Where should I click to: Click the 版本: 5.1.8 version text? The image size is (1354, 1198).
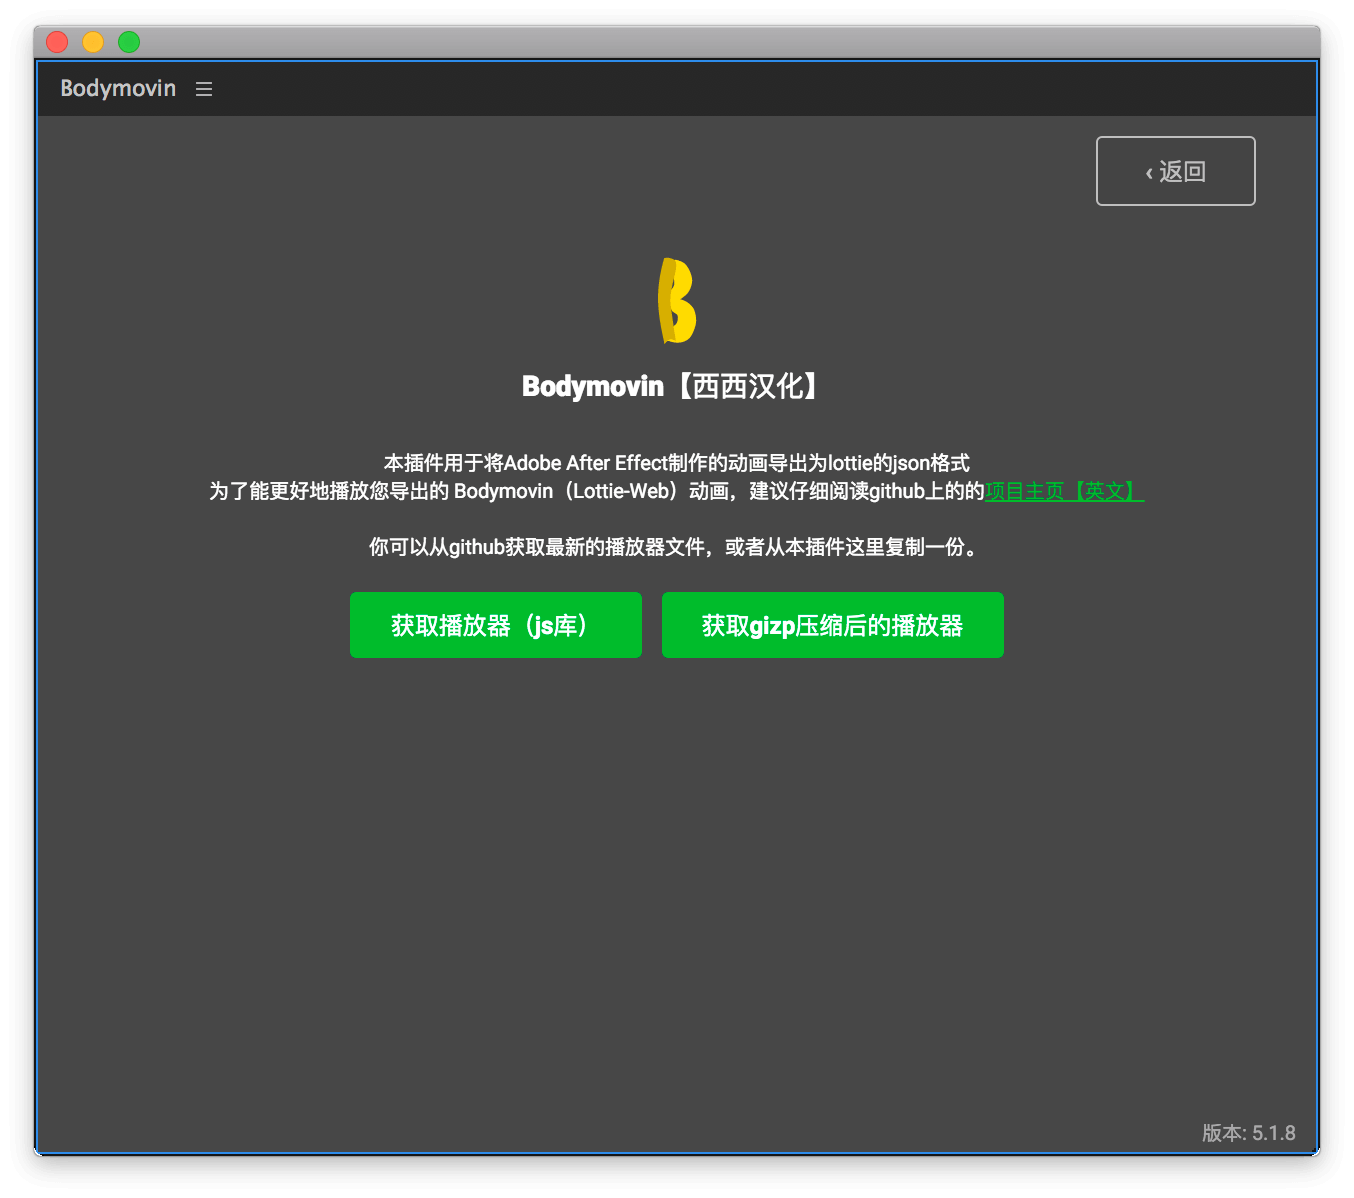[x=1248, y=1133]
